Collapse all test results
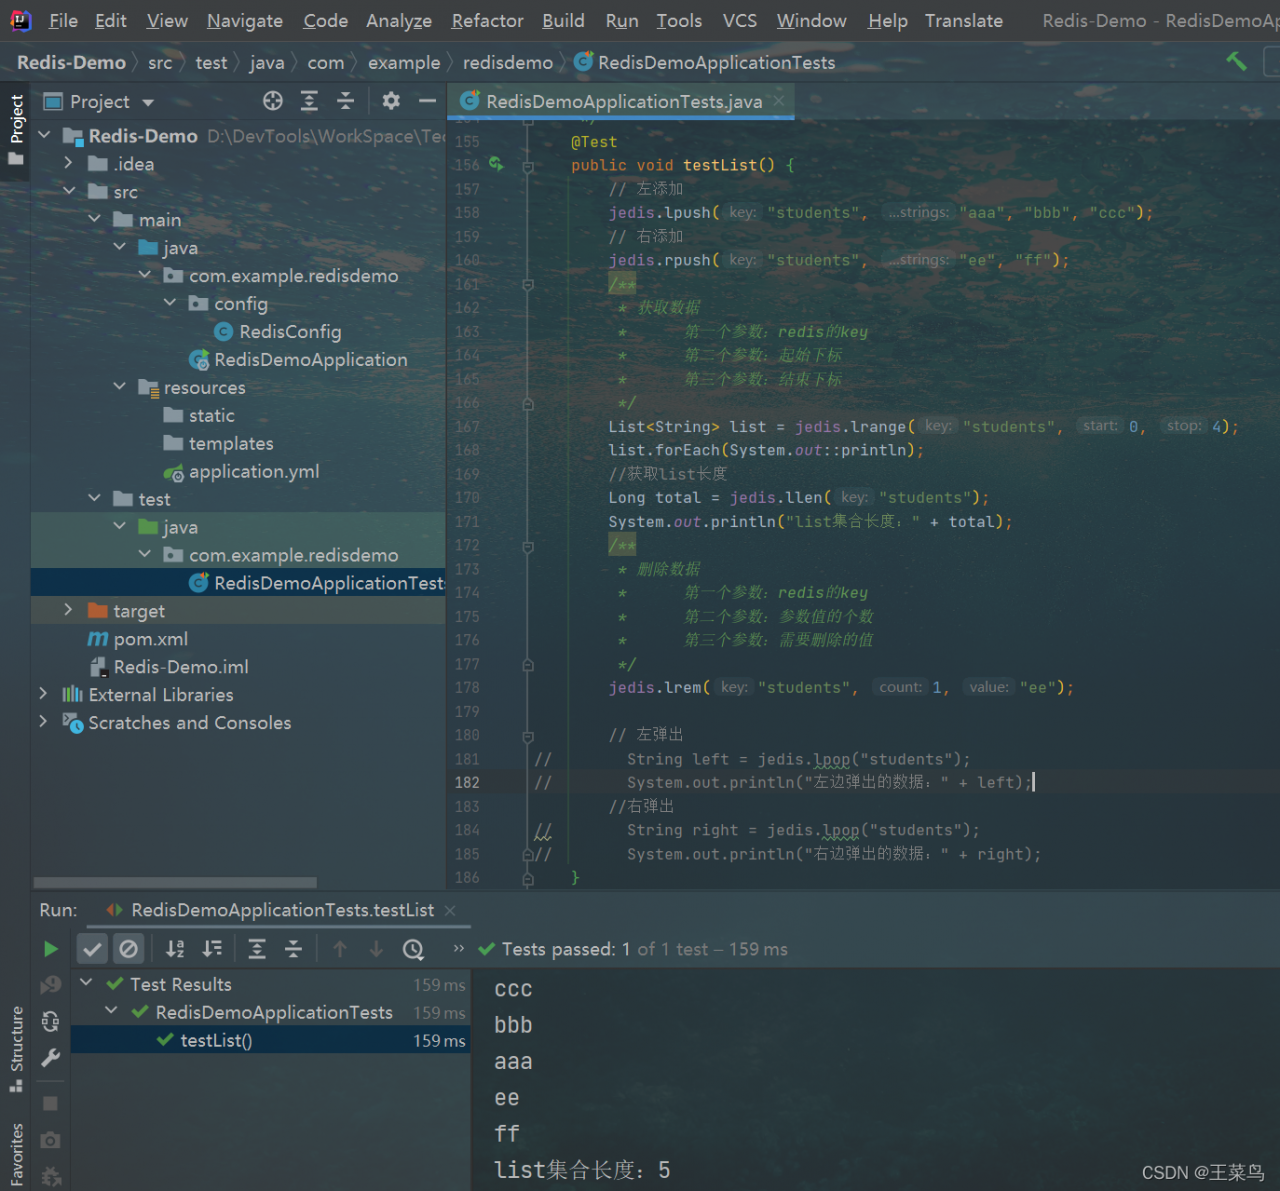1280x1191 pixels. (x=293, y=949)
